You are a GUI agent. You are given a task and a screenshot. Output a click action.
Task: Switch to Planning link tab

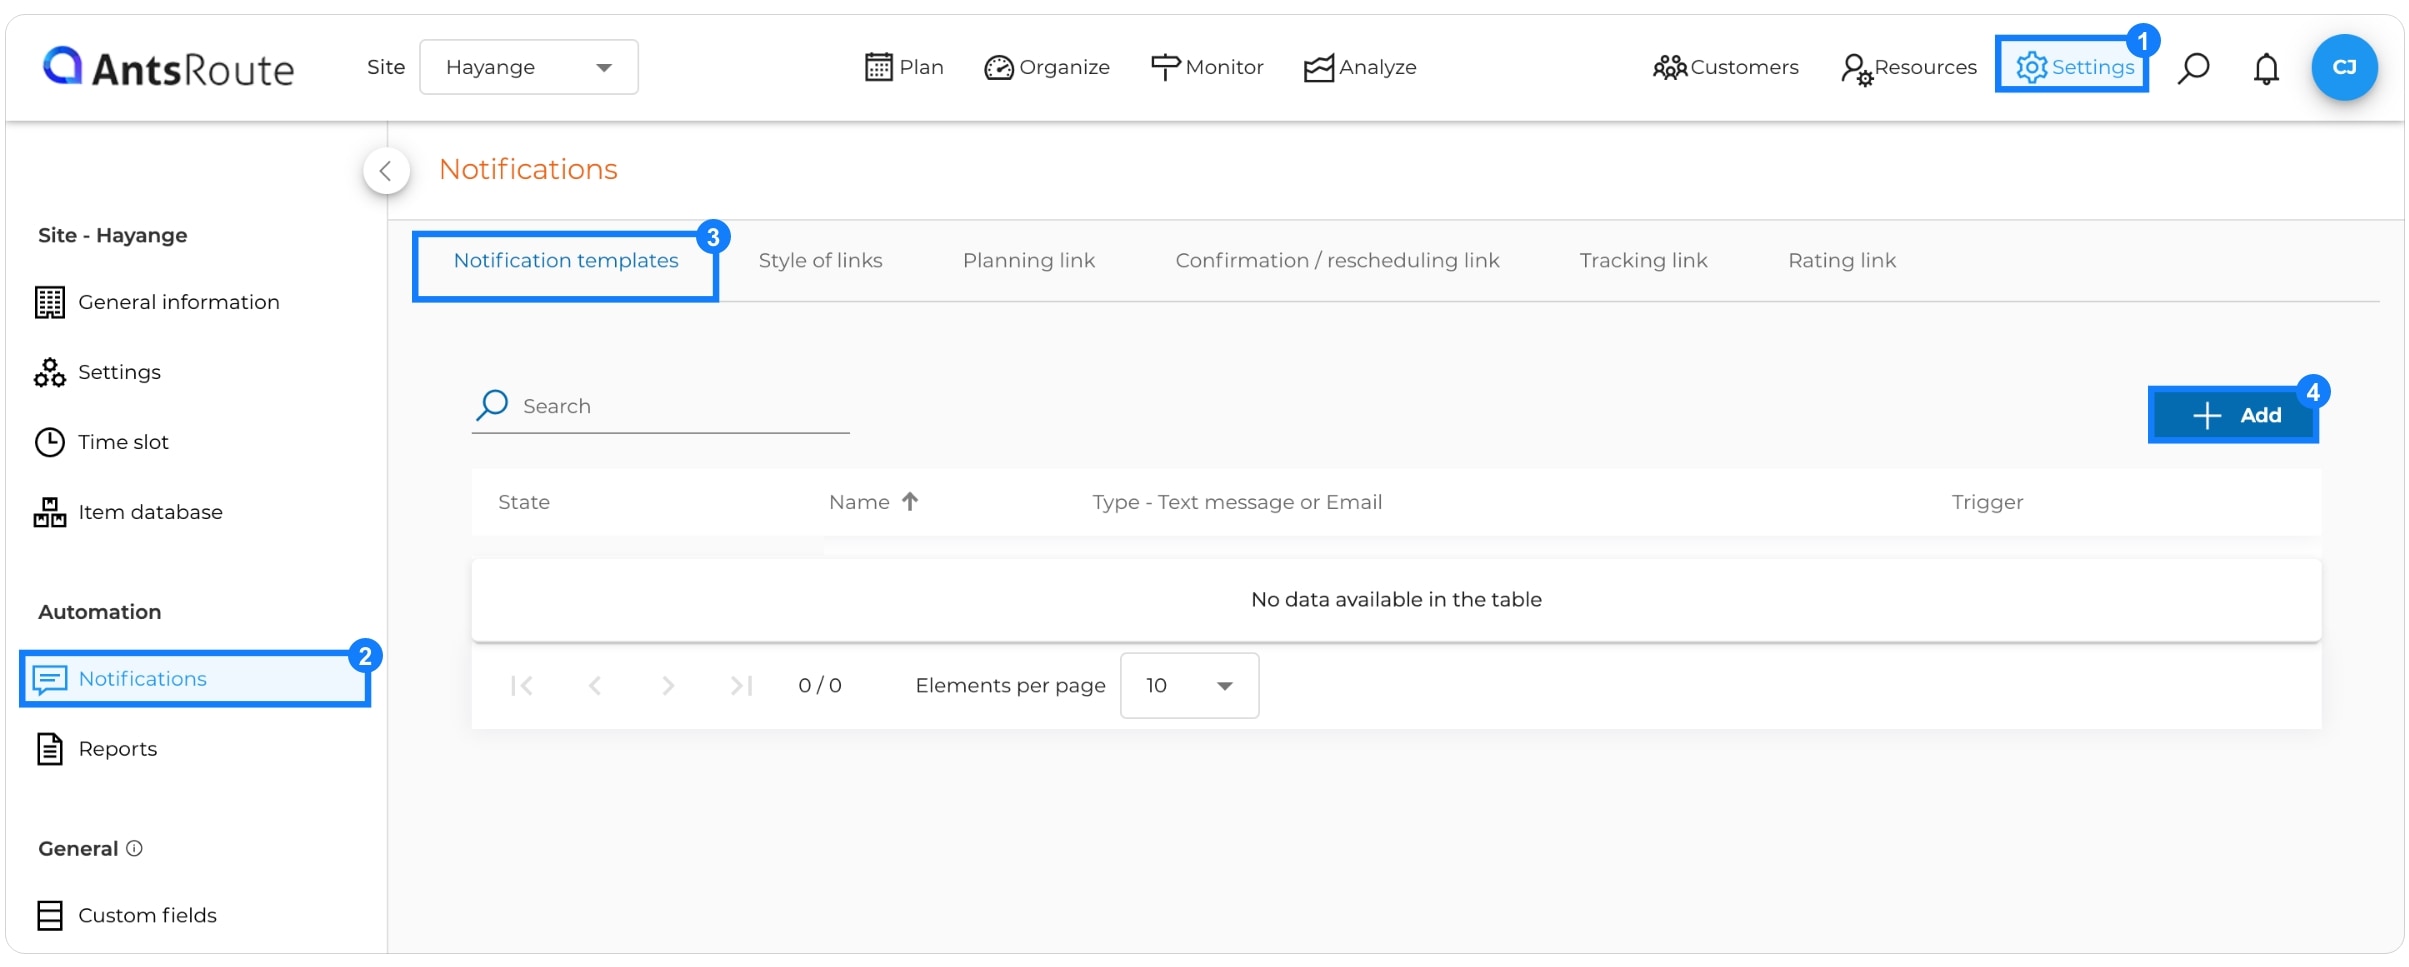(x=1029, y=261)
